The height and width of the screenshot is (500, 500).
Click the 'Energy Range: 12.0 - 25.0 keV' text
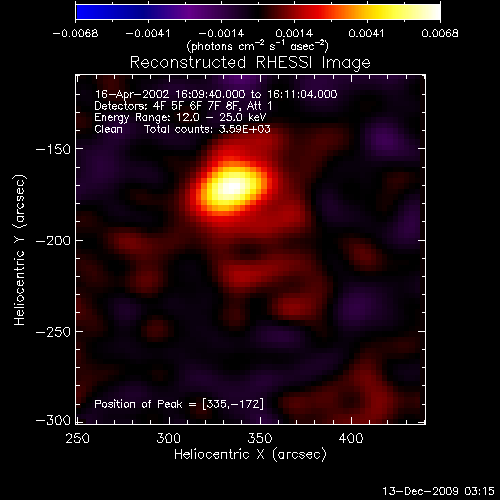point(180,118)
